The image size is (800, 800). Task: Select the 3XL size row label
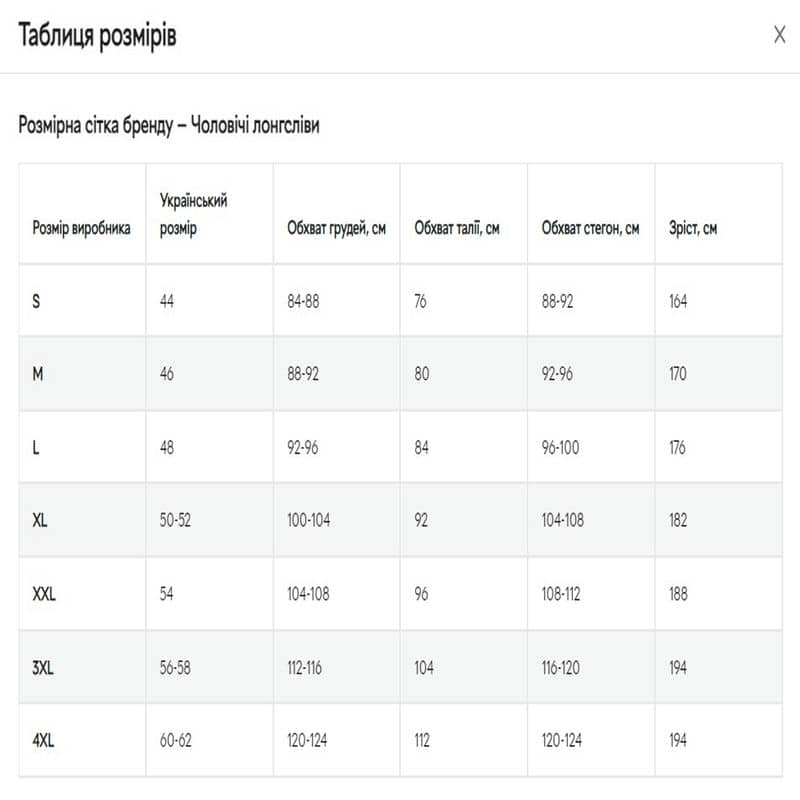[x=42, y=667]
